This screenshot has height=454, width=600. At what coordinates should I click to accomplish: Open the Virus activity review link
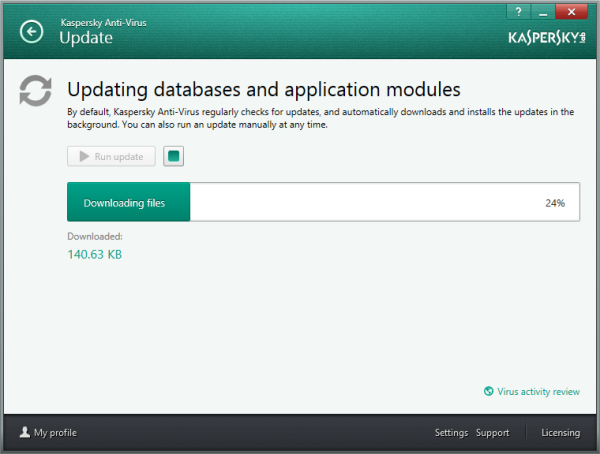click(x=538, y=392)
